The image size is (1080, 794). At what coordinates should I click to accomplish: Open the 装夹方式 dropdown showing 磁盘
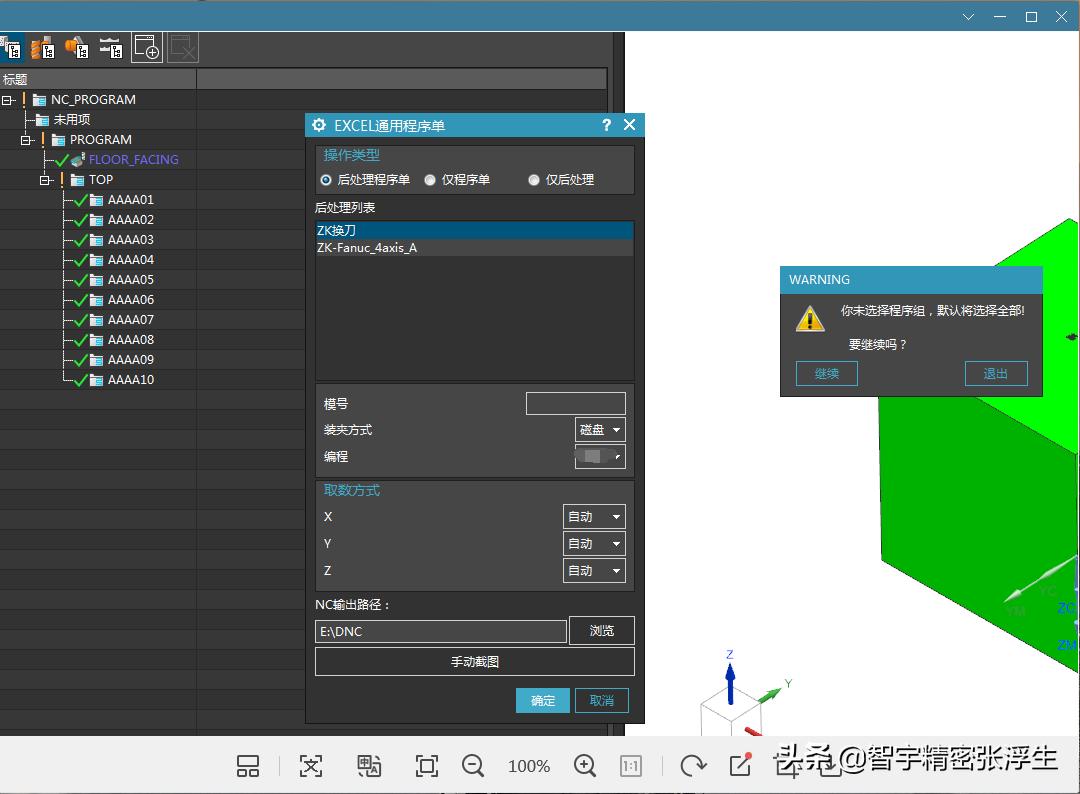(x=599, y=429)
